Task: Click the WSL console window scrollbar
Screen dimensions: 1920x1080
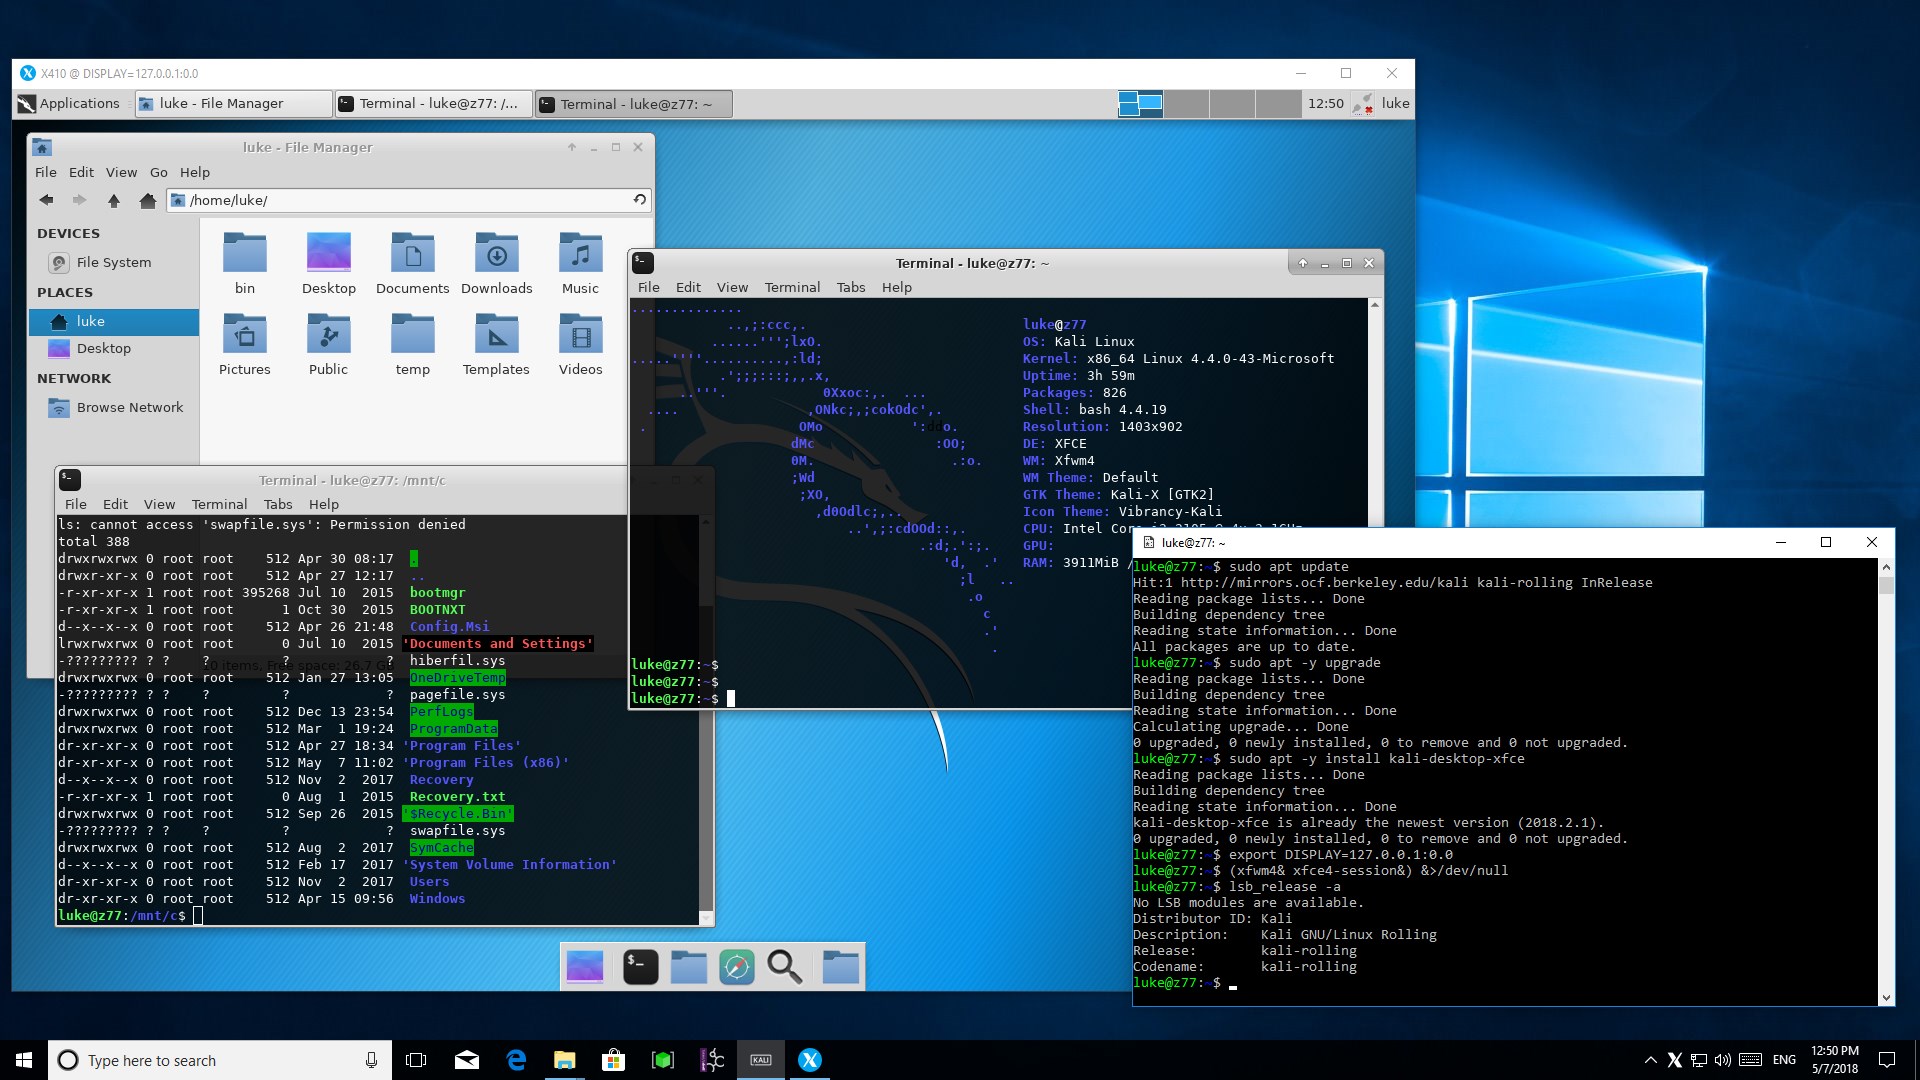Action: click(x=1886, y=780)
